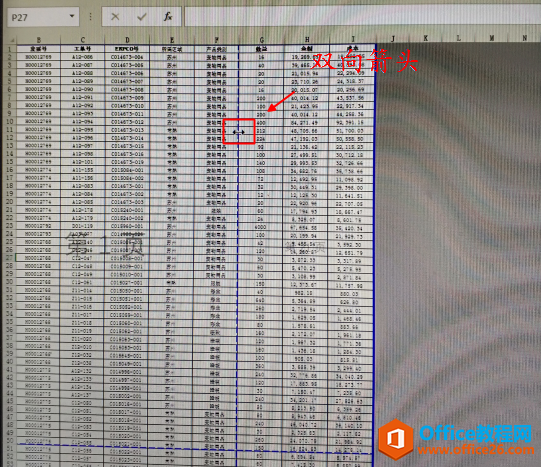Click cell containing C014673-008
This screenshot has width=541, height=467.
pos(127,89)
